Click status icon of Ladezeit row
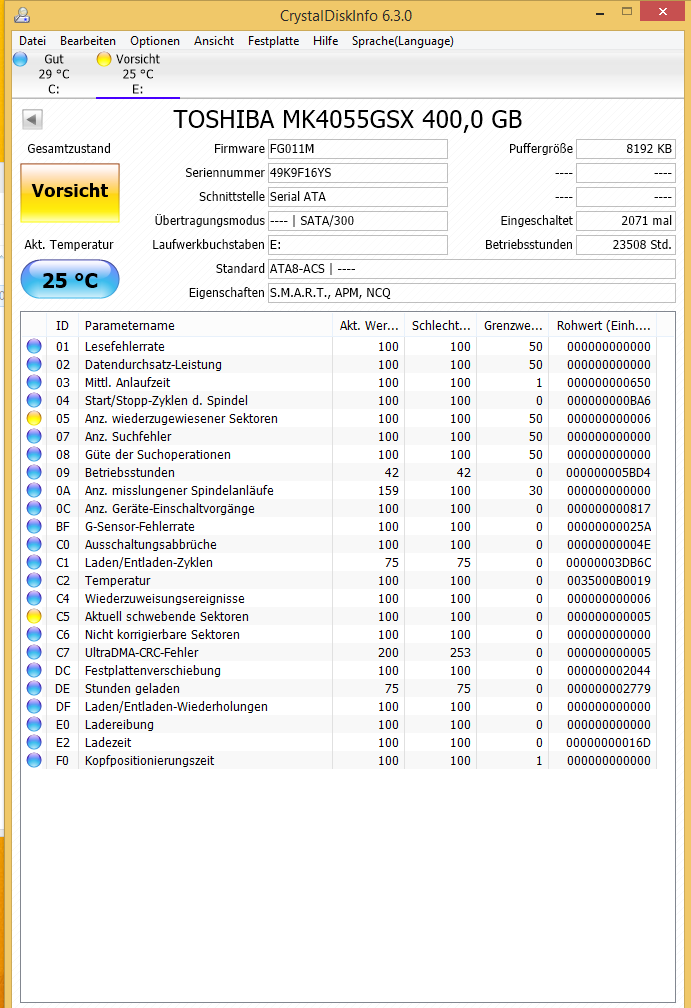 (34, 742)
